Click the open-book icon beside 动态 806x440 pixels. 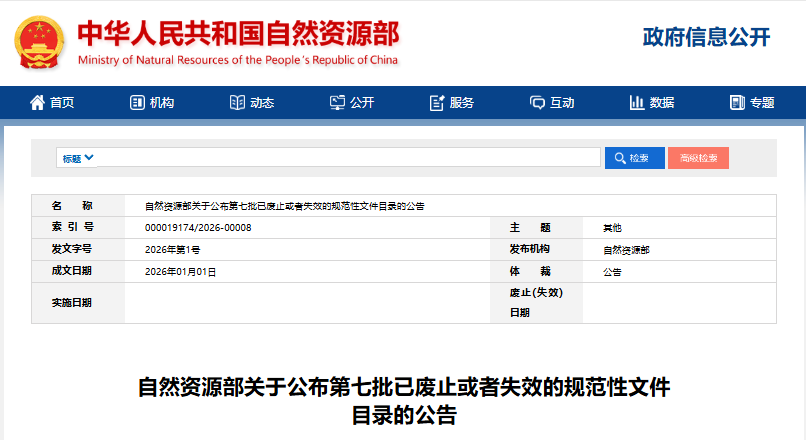click(x=237, y=102)
